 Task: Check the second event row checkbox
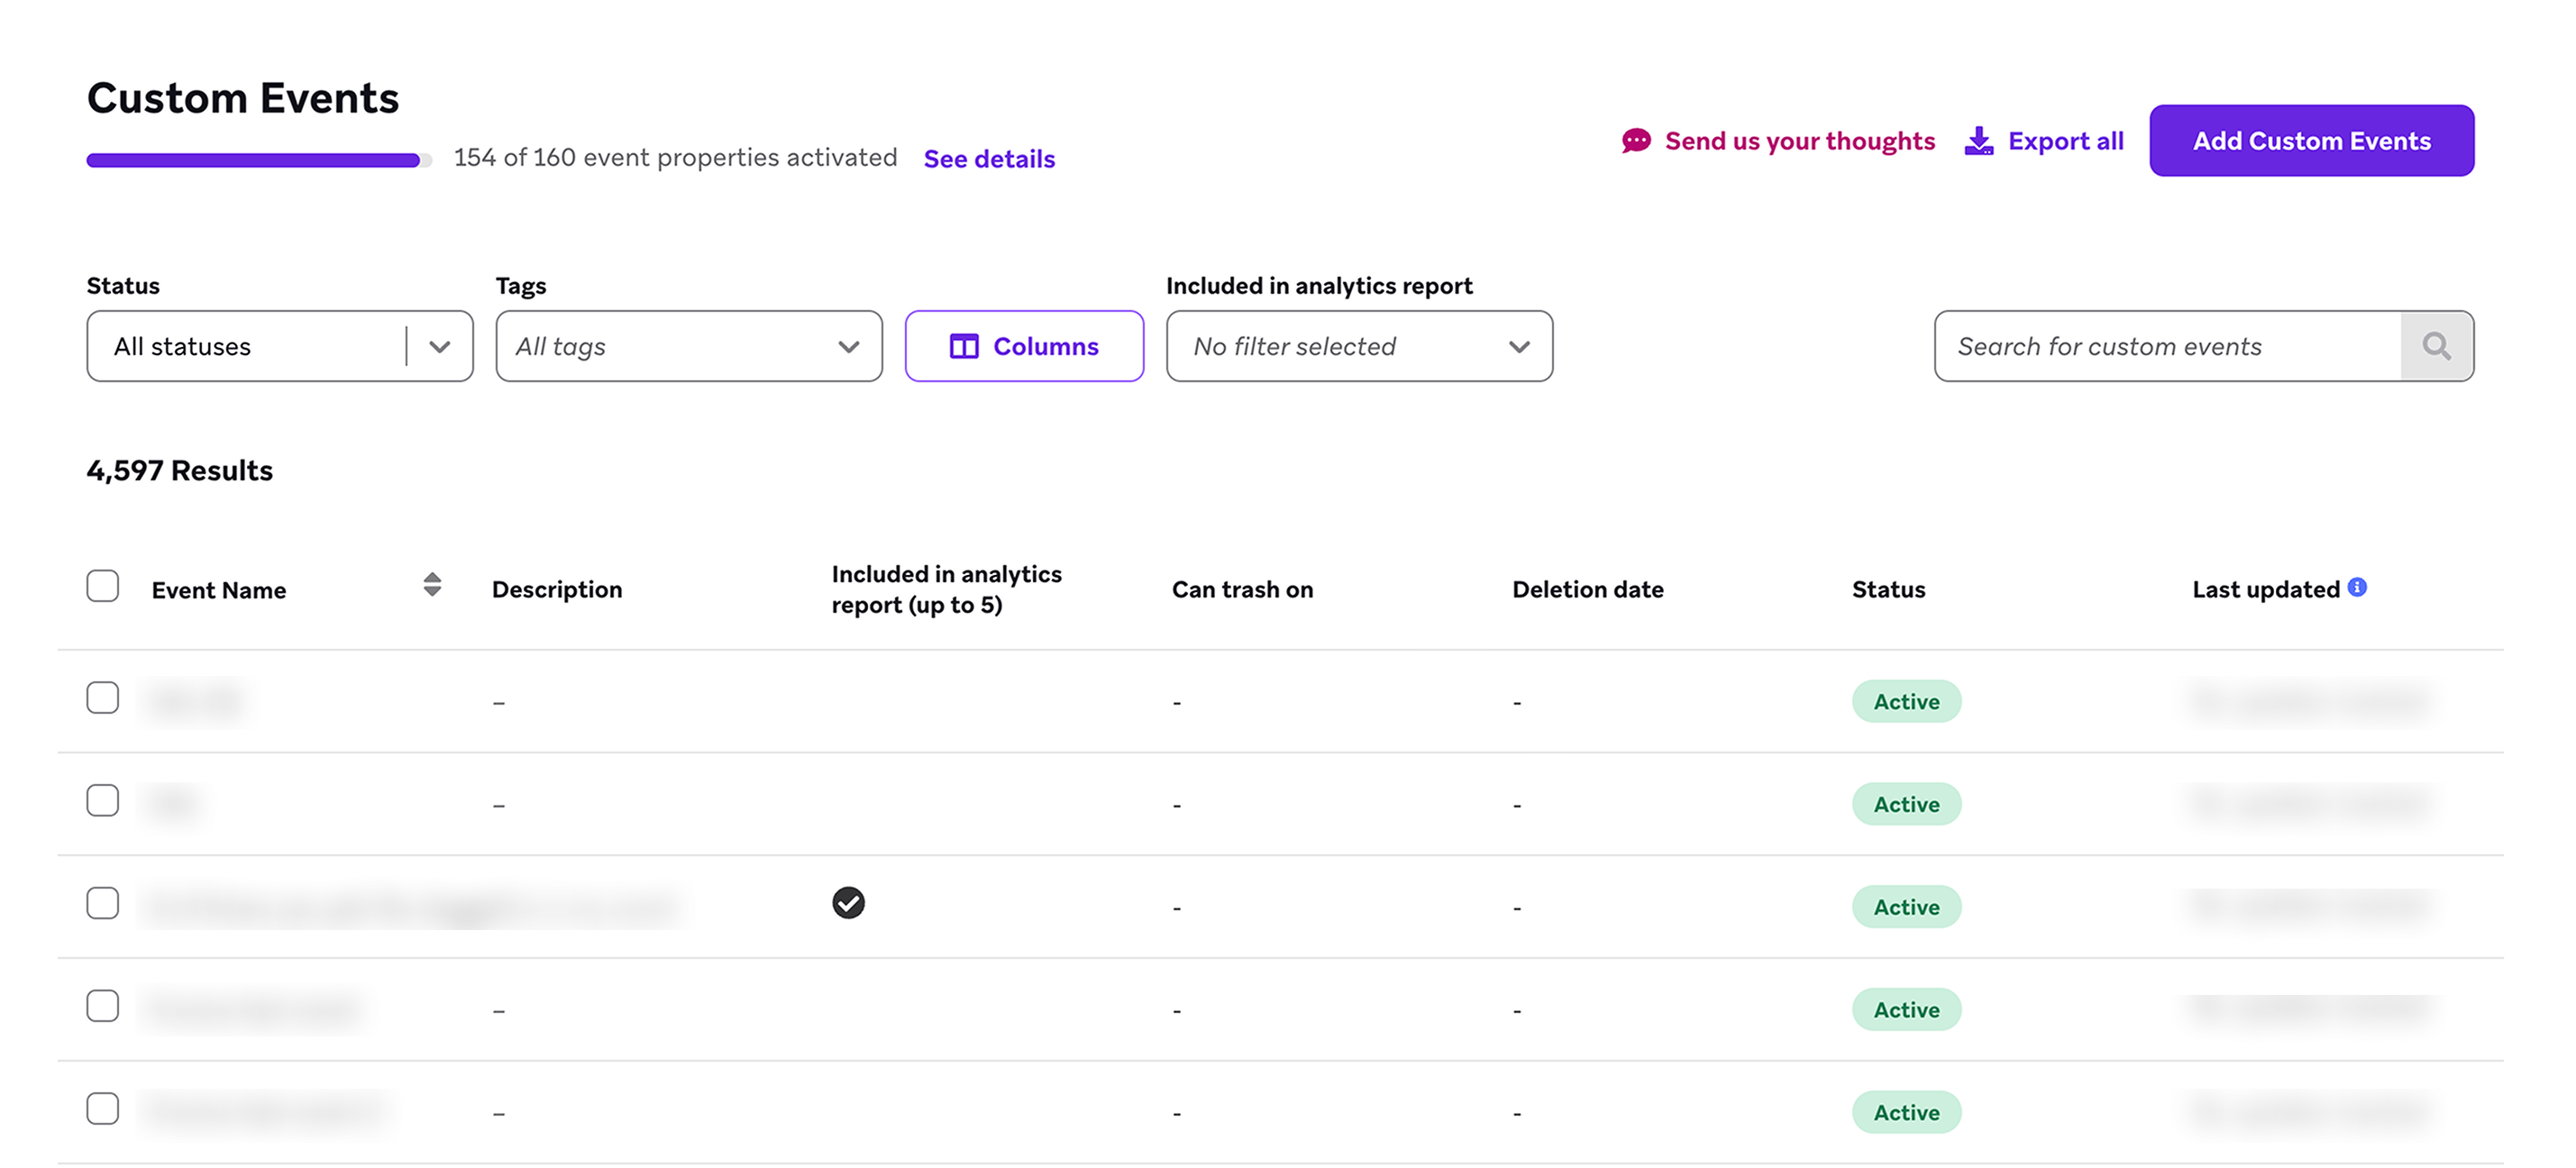click(102, 800)
